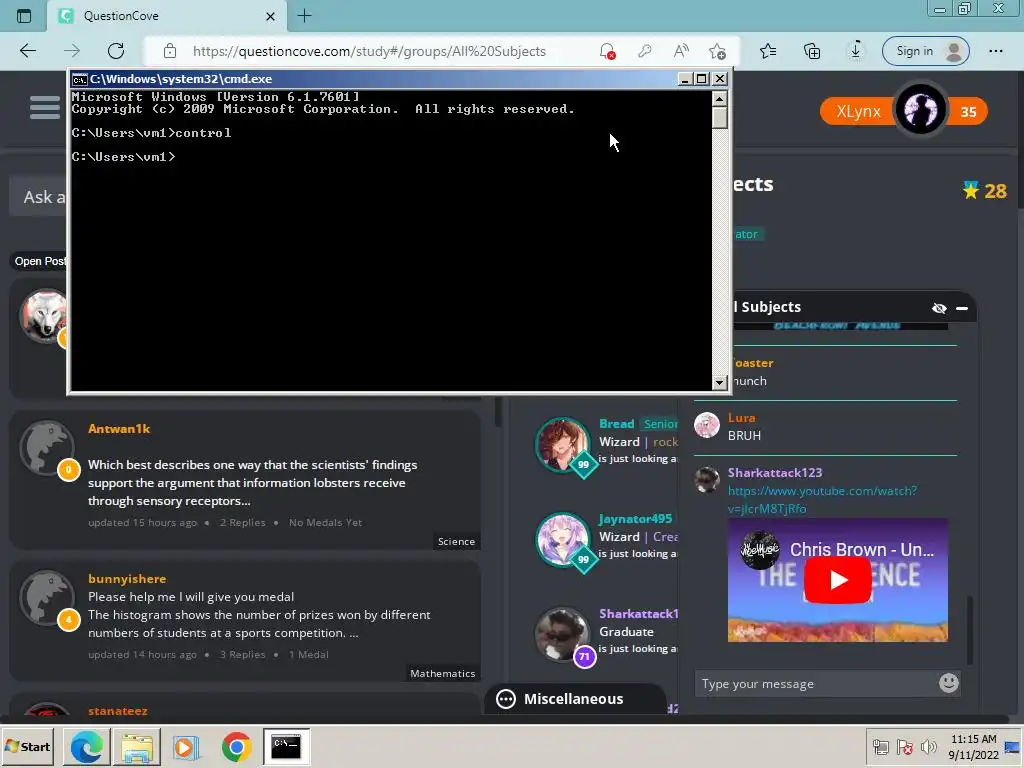1024x768 pixels.
Task: Click the 28 star medal counter
Action: point(985,191)
